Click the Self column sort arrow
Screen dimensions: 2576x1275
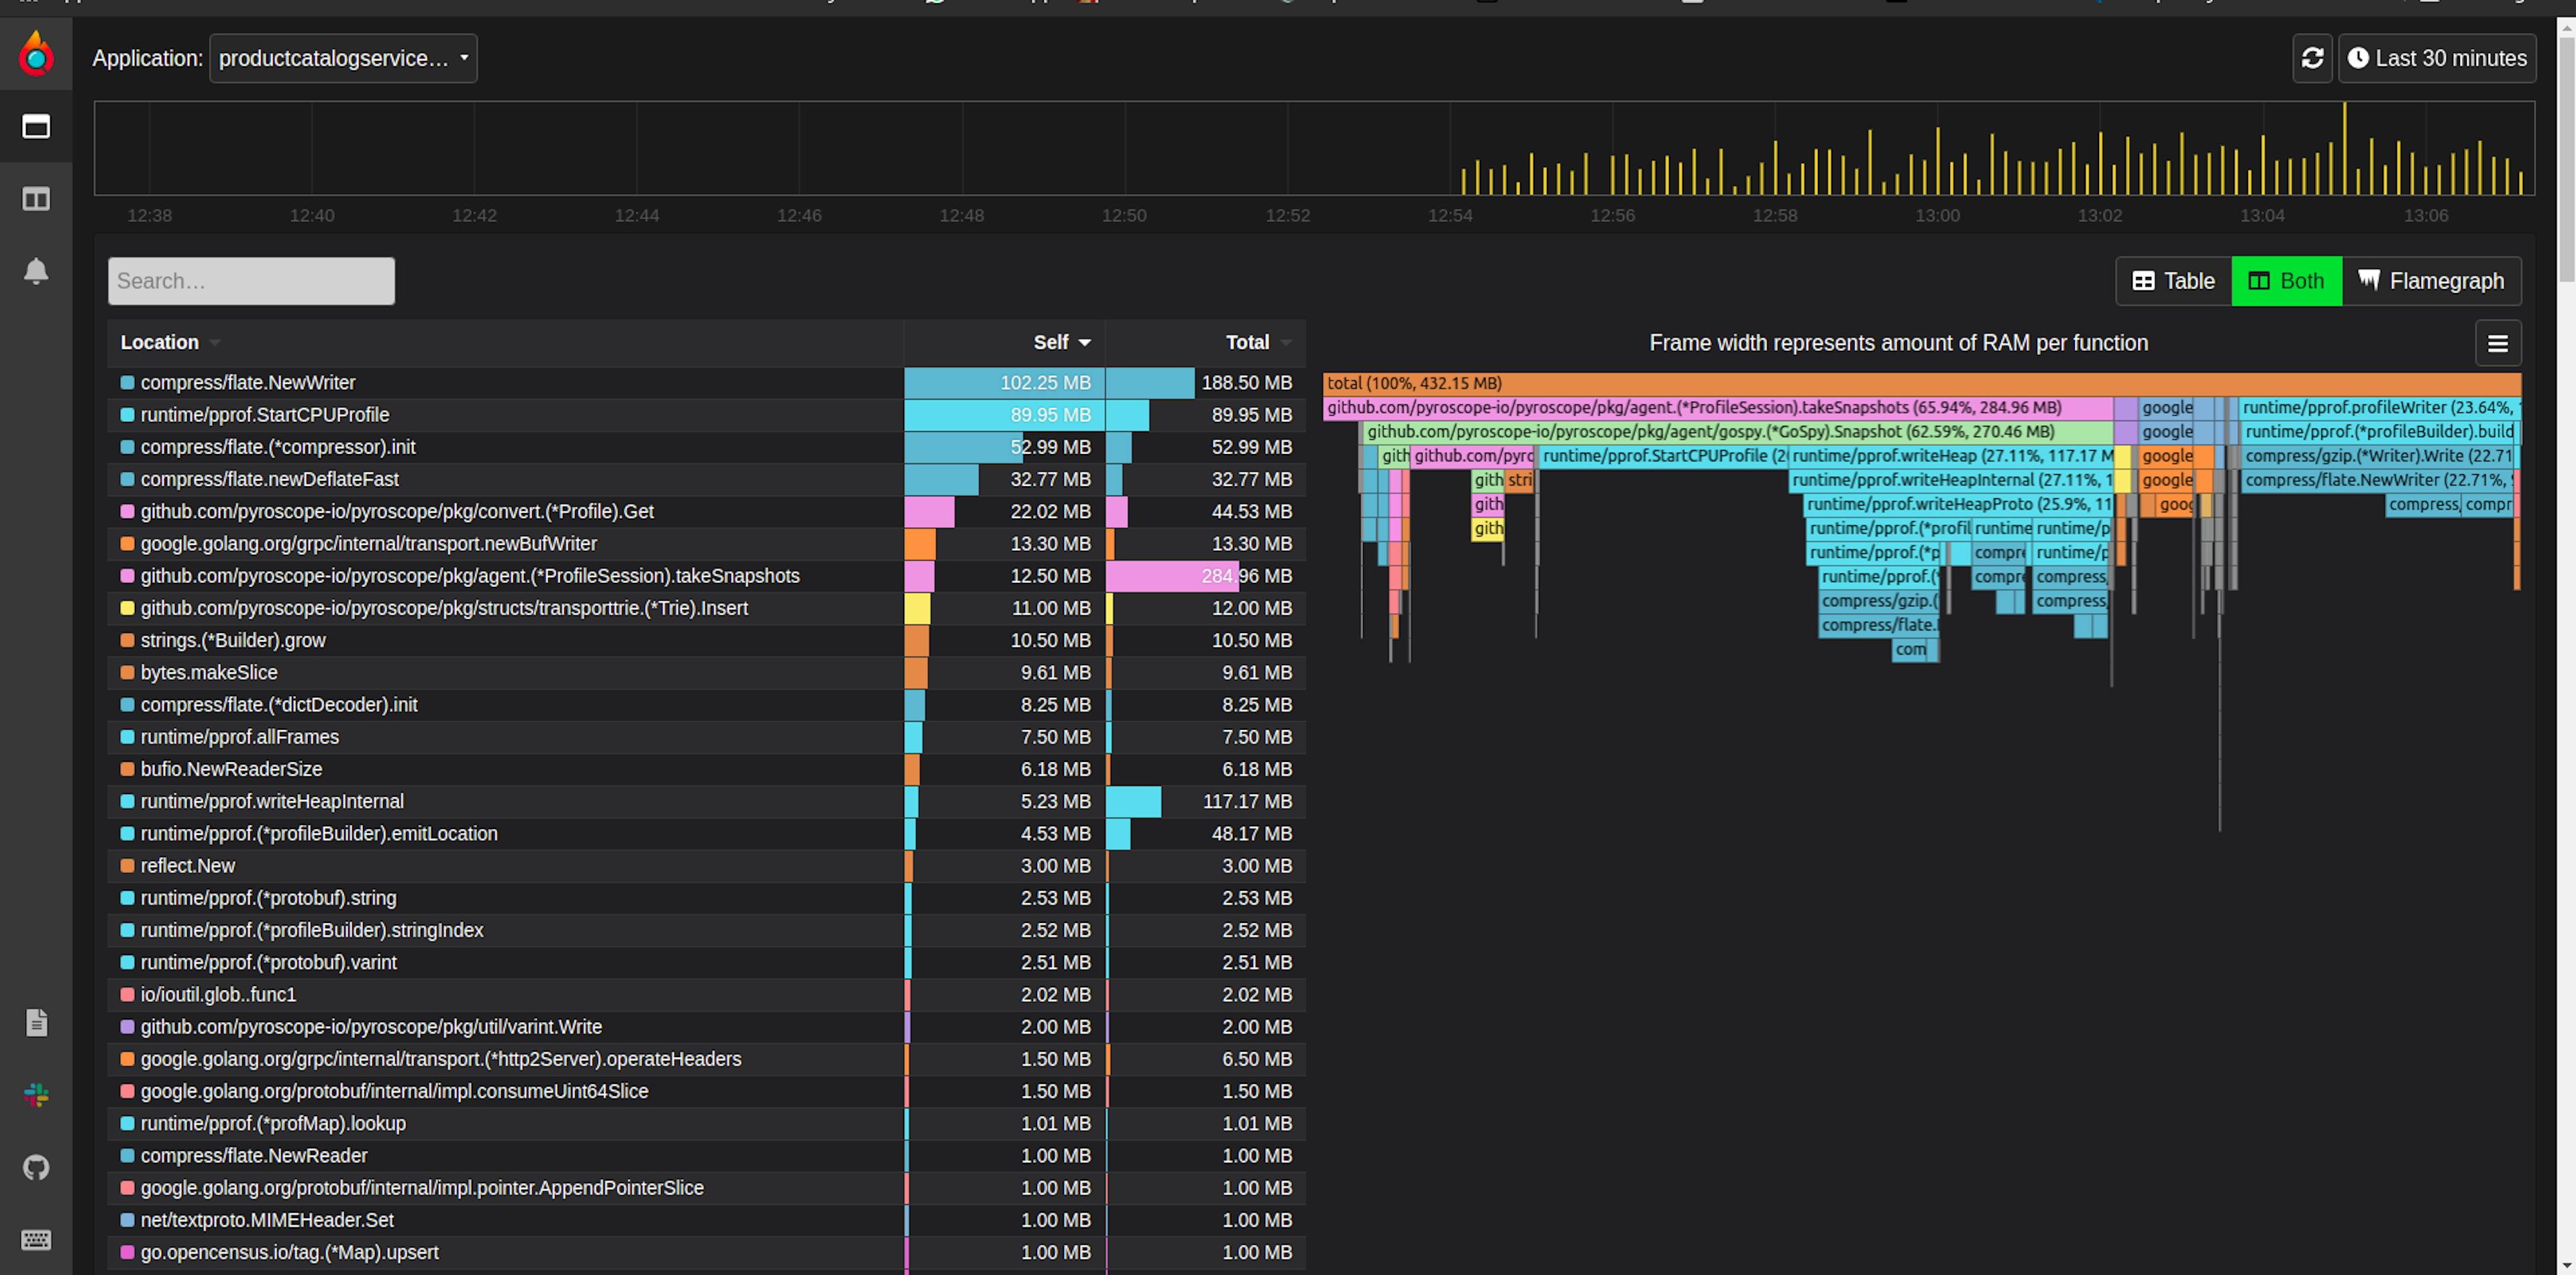[1081, 342]
